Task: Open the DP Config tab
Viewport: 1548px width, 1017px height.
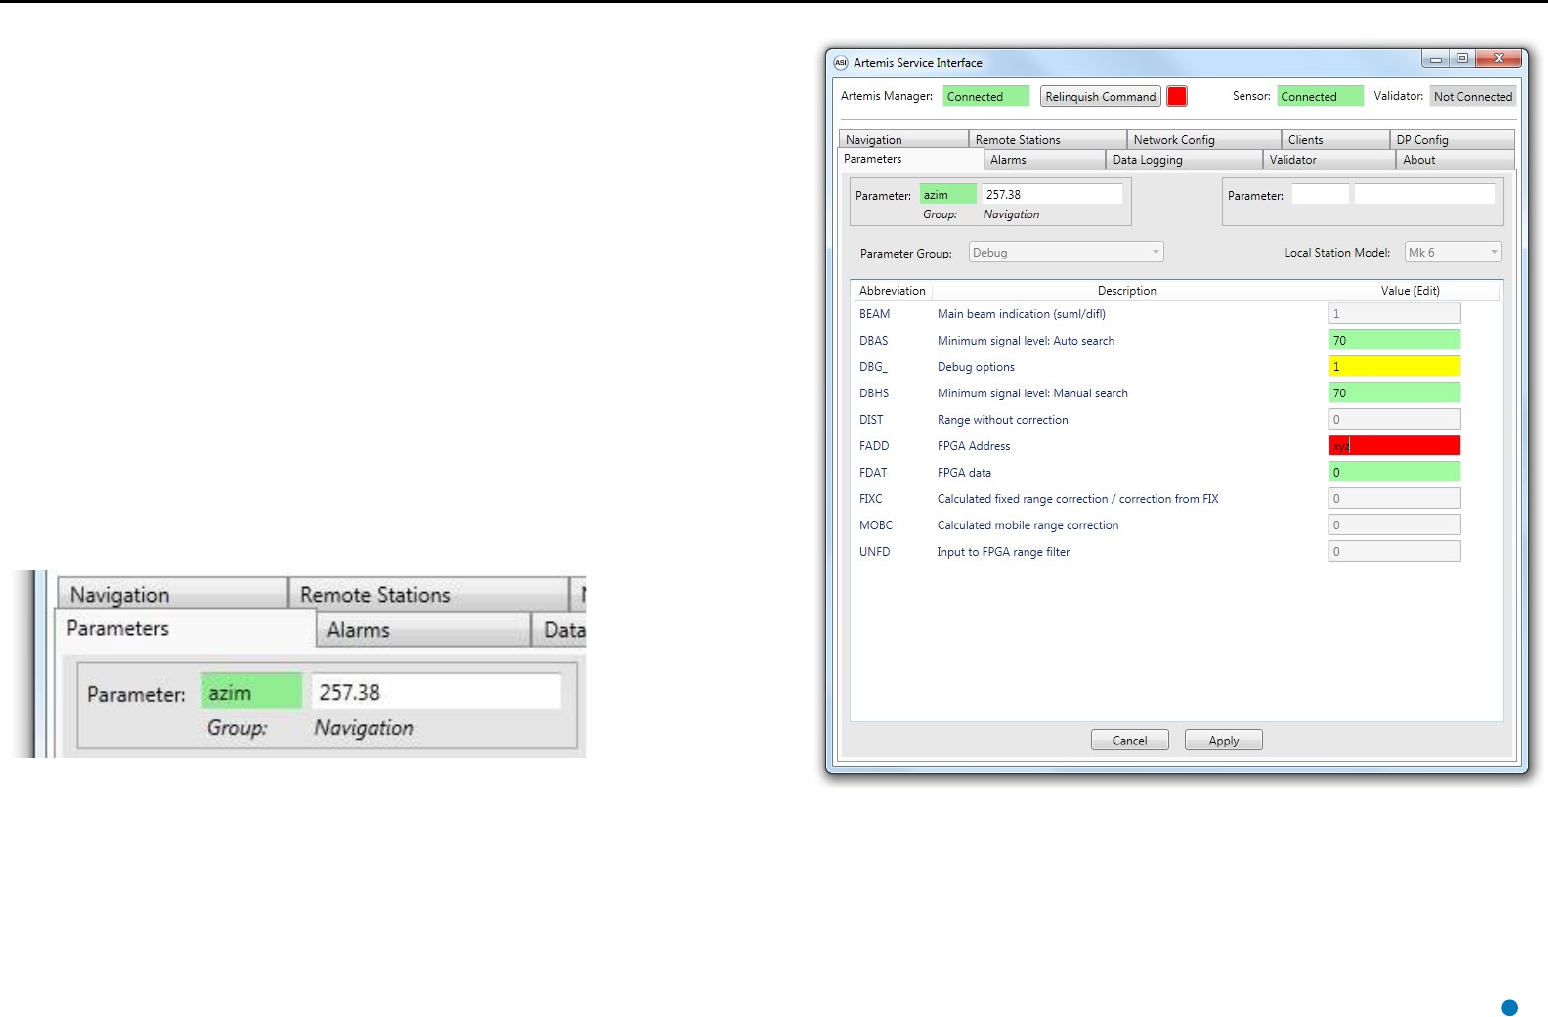Action: 1452,139
